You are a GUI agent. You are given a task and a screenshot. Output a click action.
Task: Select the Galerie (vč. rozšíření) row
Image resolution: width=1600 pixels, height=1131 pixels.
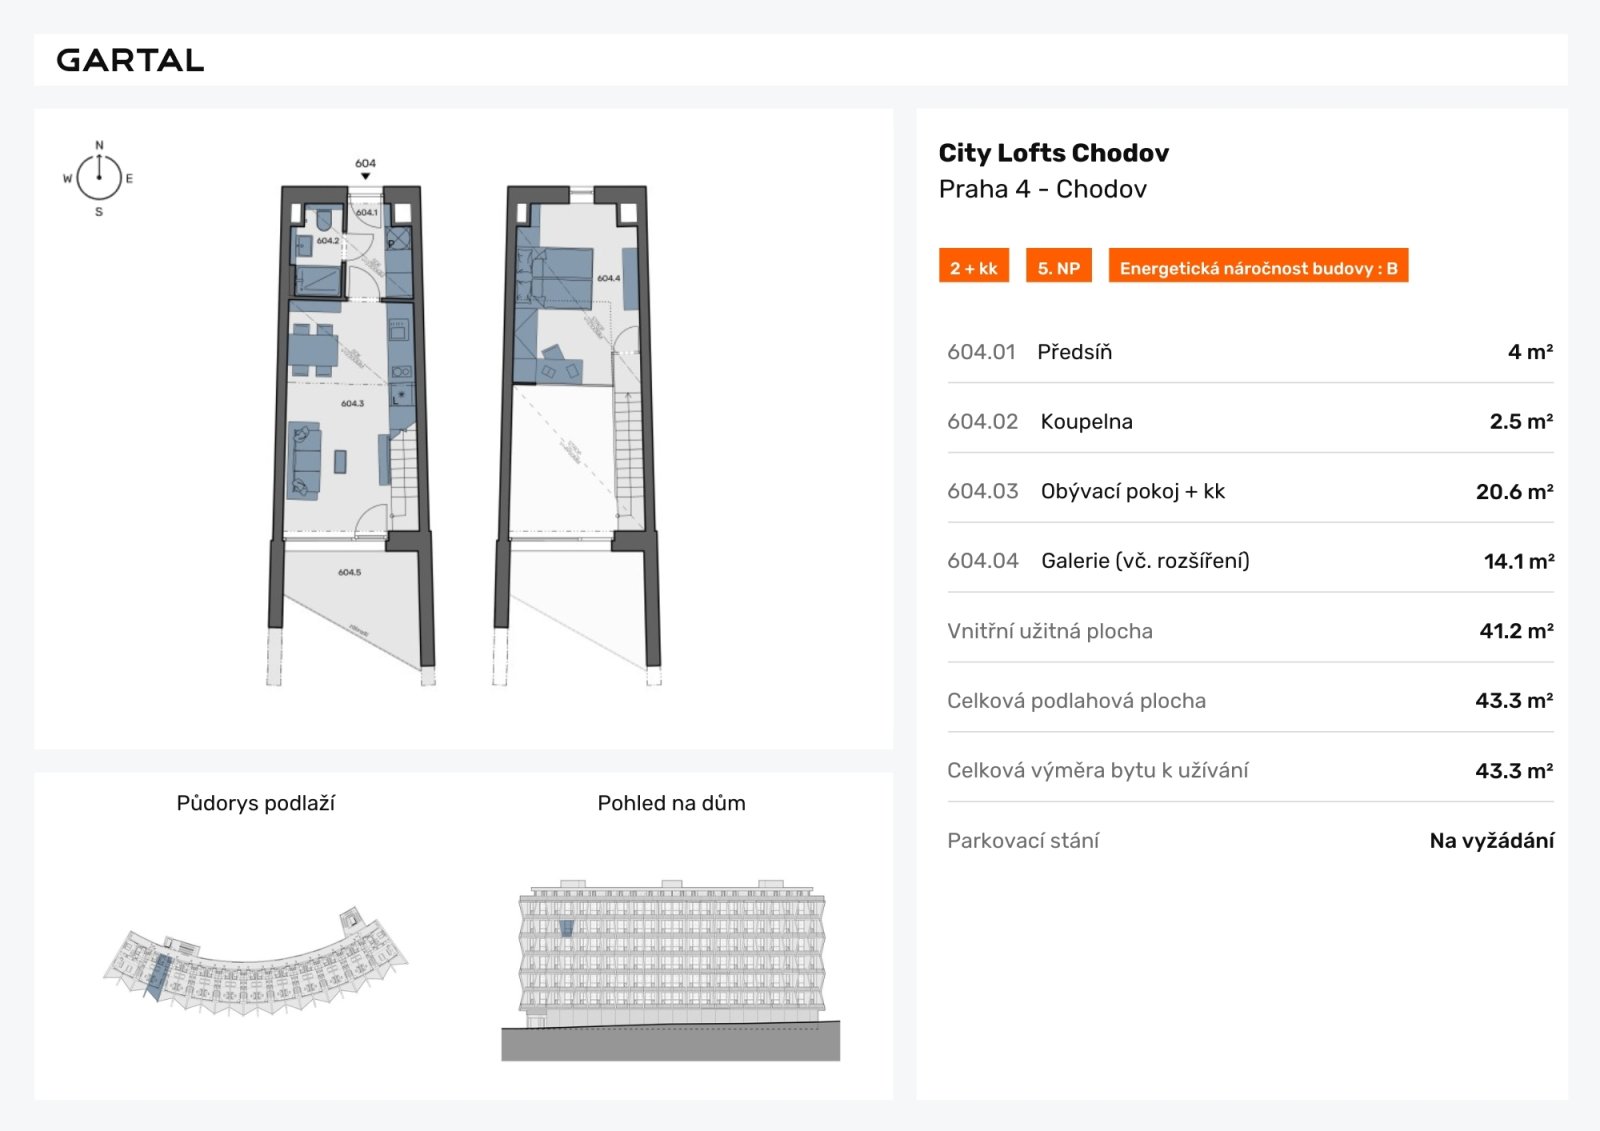(1249, 561)
